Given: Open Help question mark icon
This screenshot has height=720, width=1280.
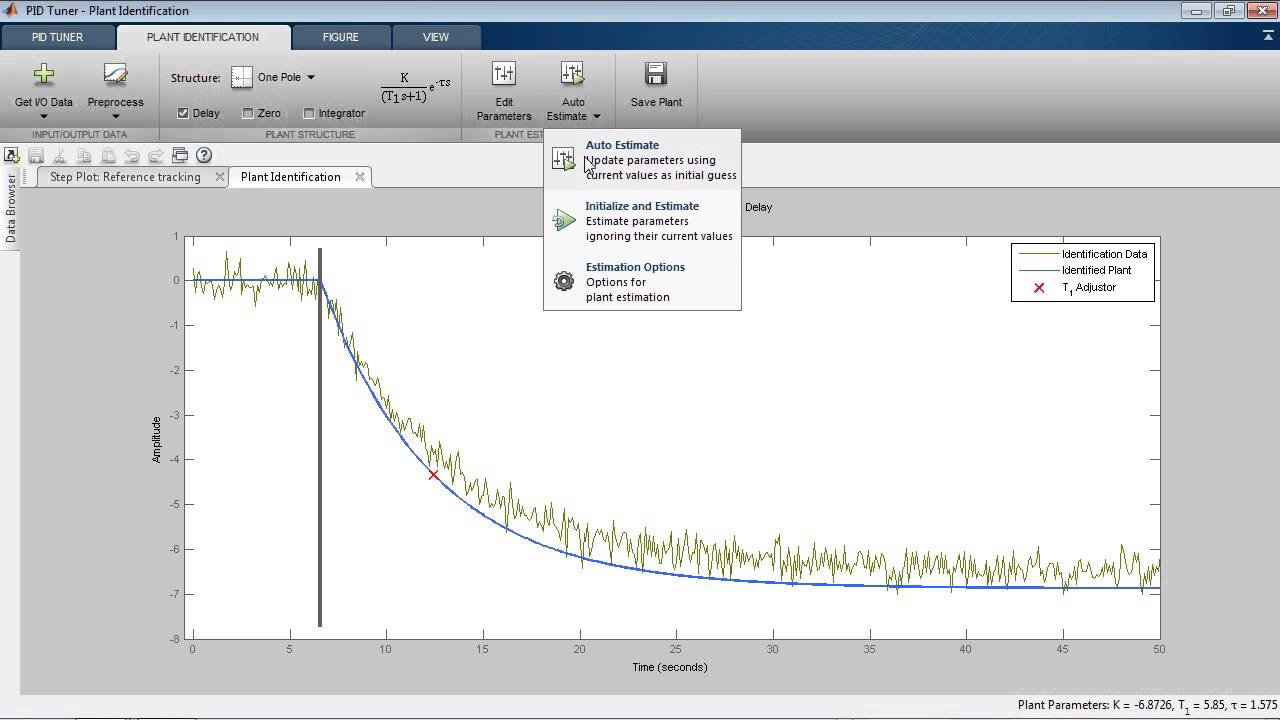Looking at the screenshot, I should [204, 155].
